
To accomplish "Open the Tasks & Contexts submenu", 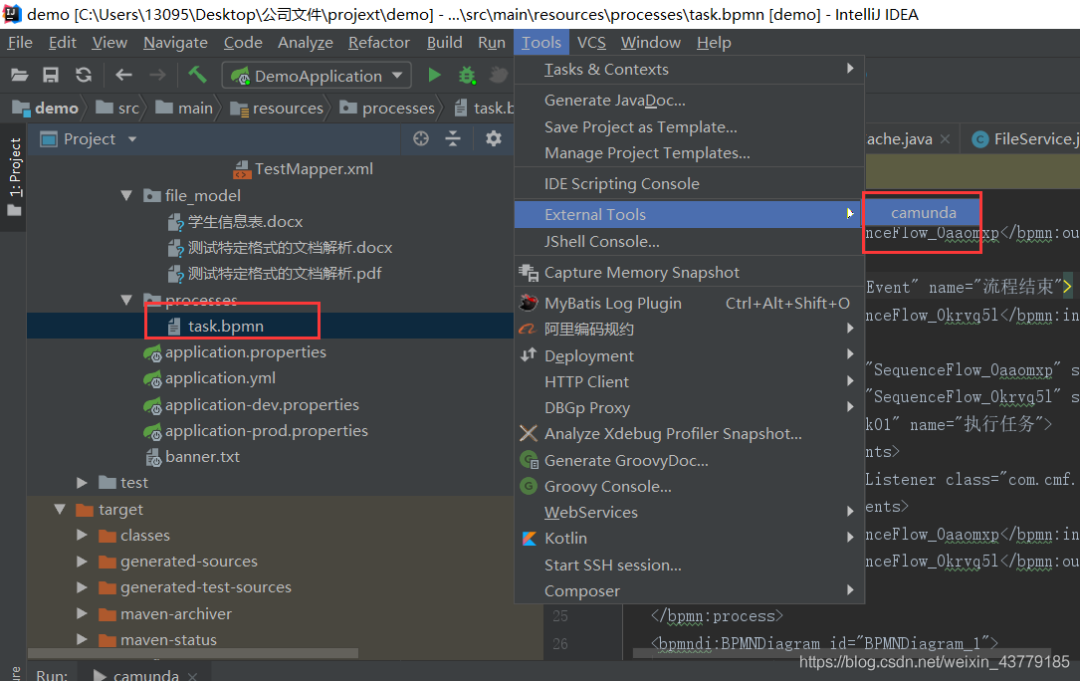I will click(689, 70).
